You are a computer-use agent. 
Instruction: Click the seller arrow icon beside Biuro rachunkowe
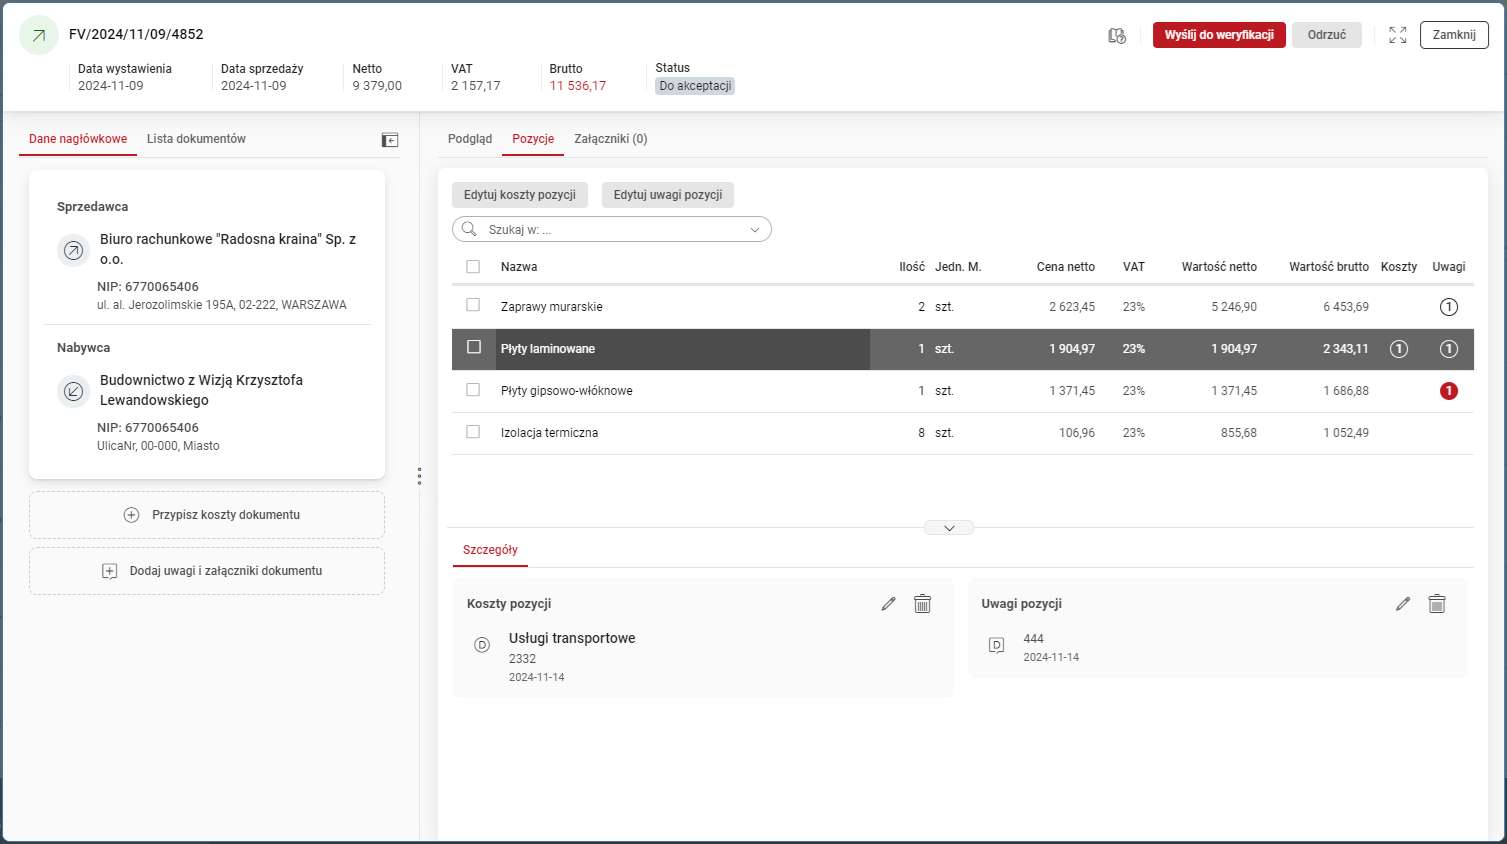point(73,250)
